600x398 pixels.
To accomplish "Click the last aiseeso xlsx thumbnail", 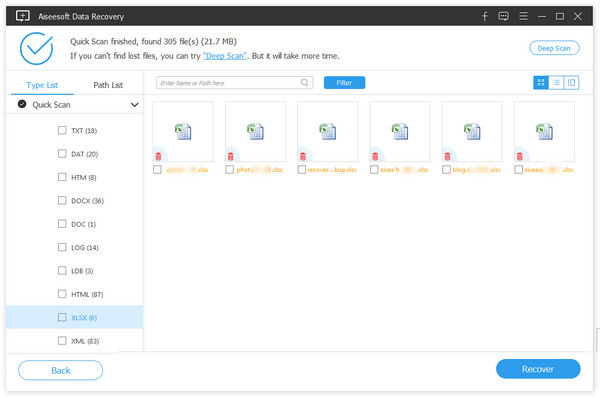I will pos(544,131).
